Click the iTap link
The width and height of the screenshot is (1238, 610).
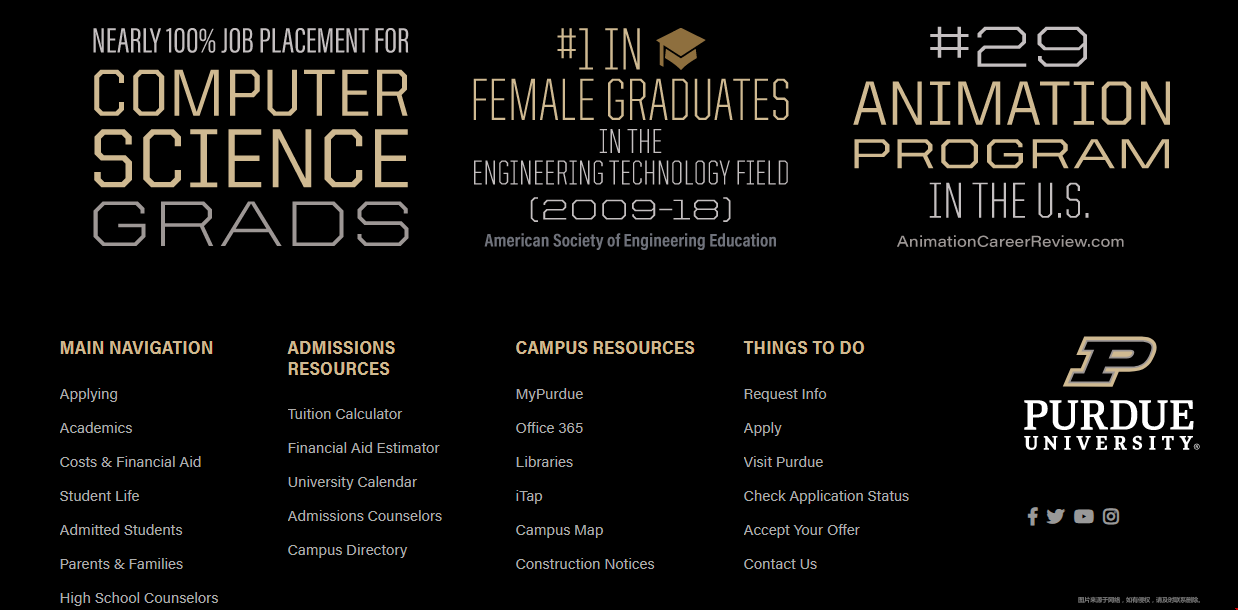(530, 496)
